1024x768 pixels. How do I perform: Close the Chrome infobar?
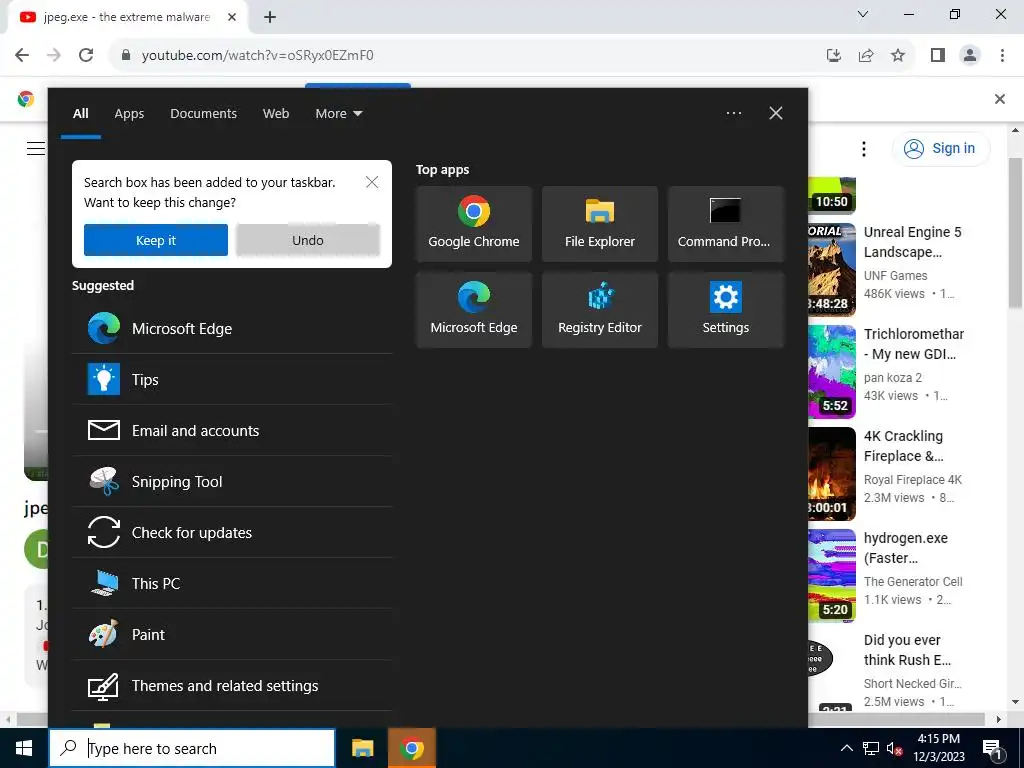pyautogui.click(x=999, y=99)
